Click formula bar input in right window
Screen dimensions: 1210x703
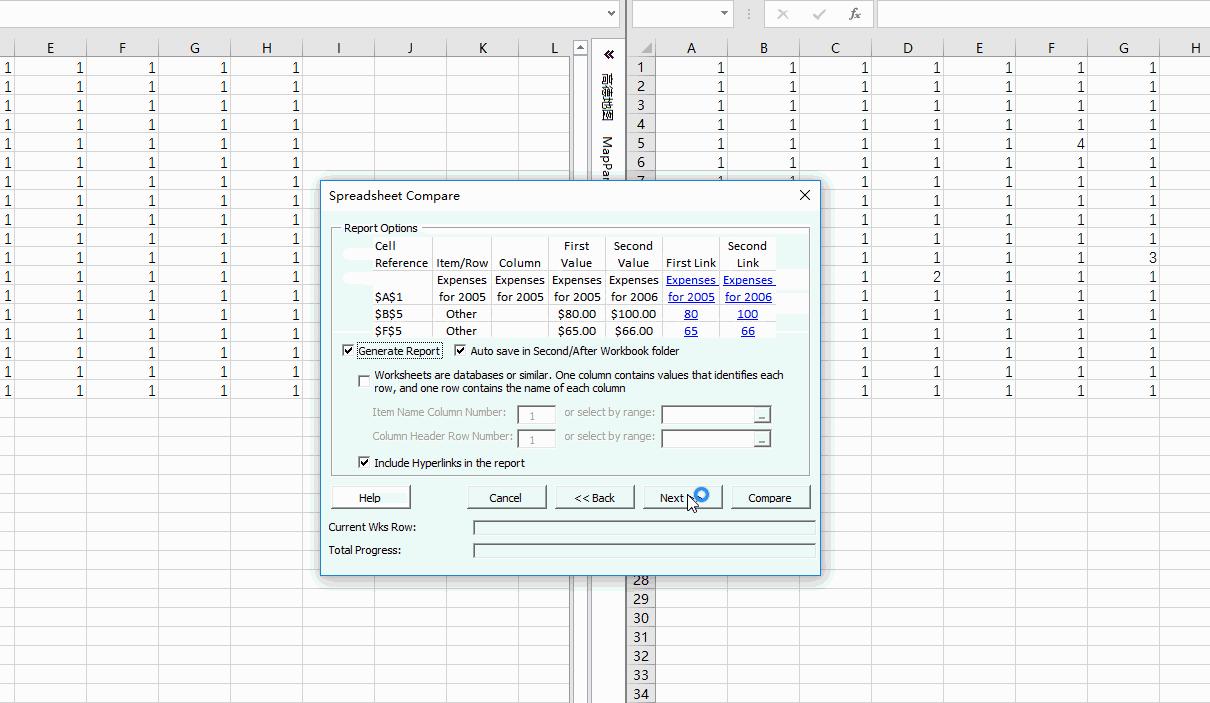(1042, 14)
